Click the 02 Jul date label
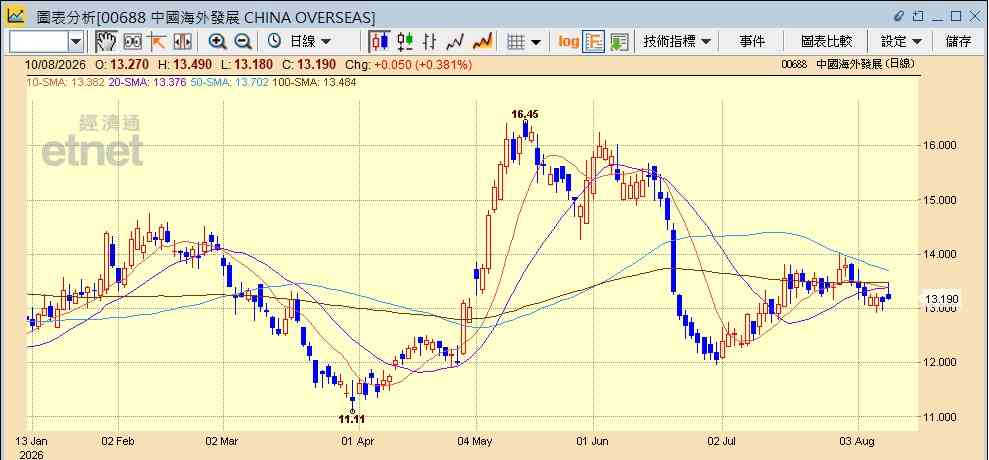989x460 pixels. (723, 442)
